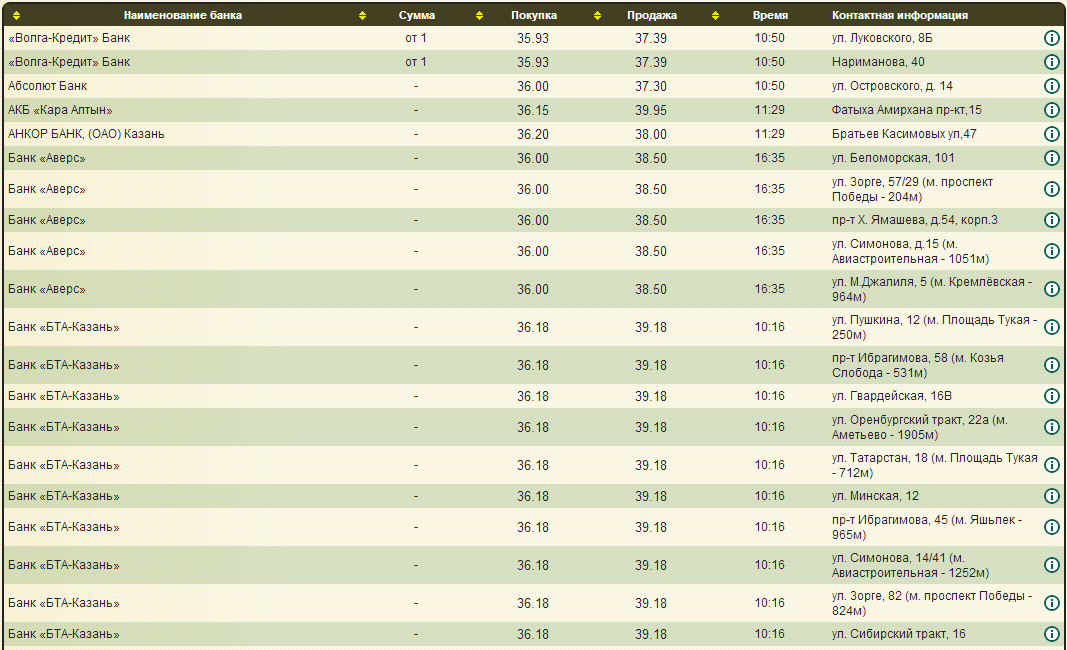Viewport: 1067px width, 650px height.
Task: Click address ул. Минская, 12
Action: [875, 496]
